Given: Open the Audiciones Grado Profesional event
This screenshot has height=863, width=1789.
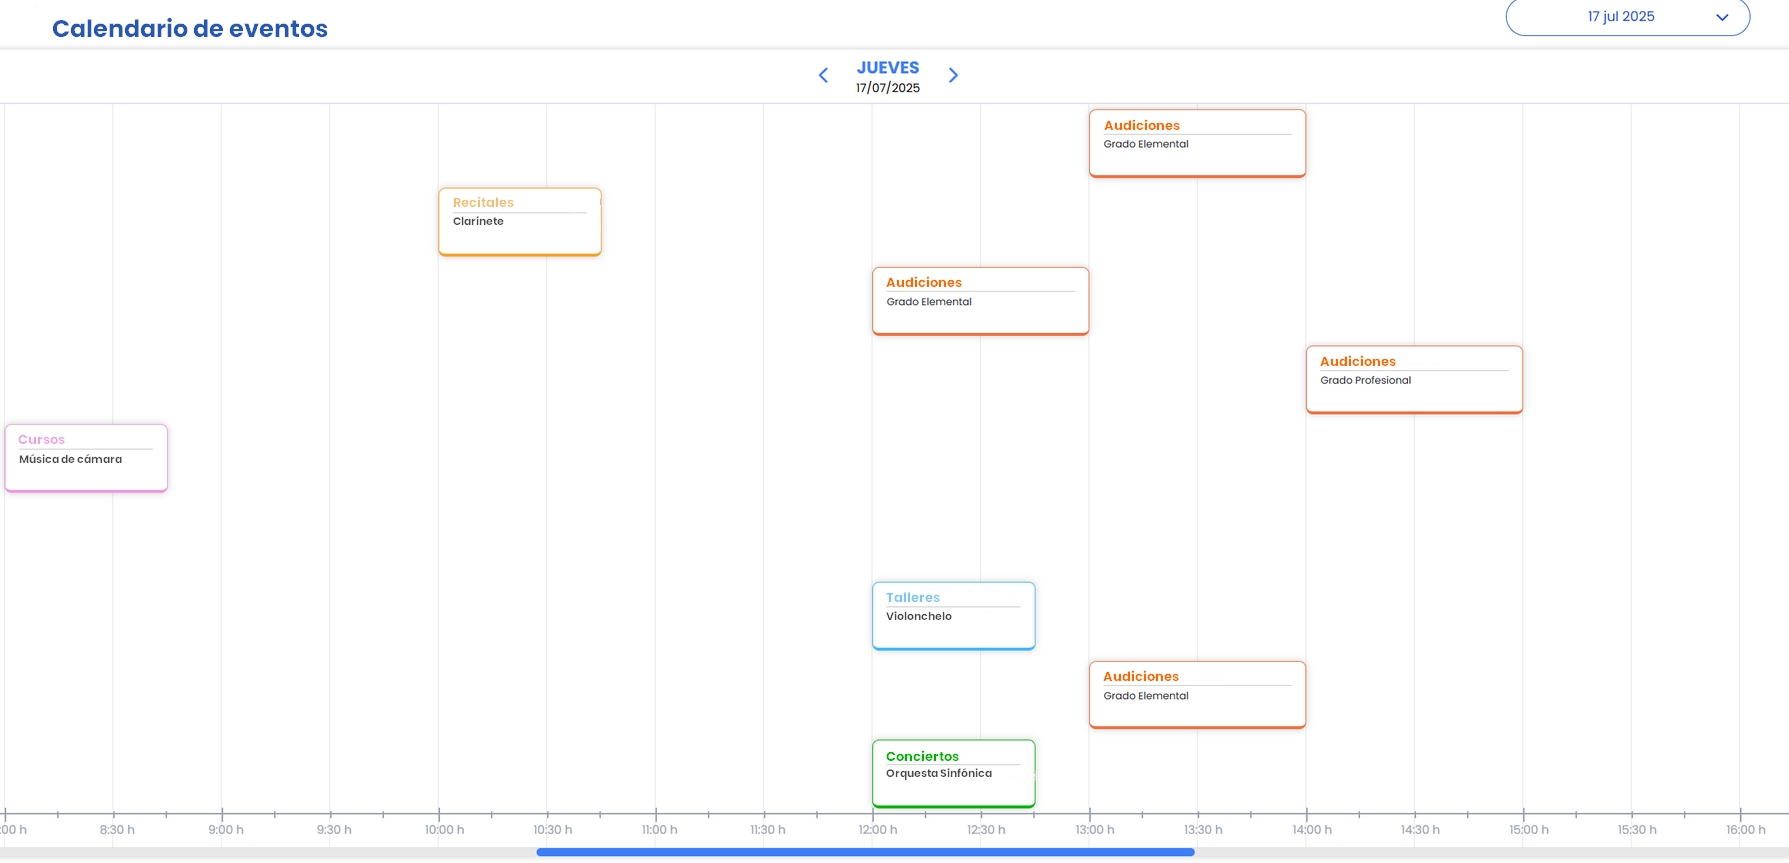Looking at the screenshot, I should 1414,380.
